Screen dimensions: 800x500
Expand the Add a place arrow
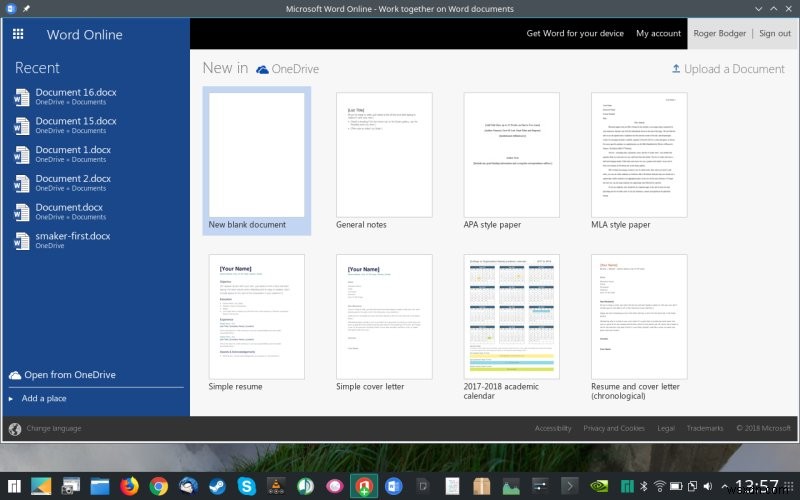(11, 398)
